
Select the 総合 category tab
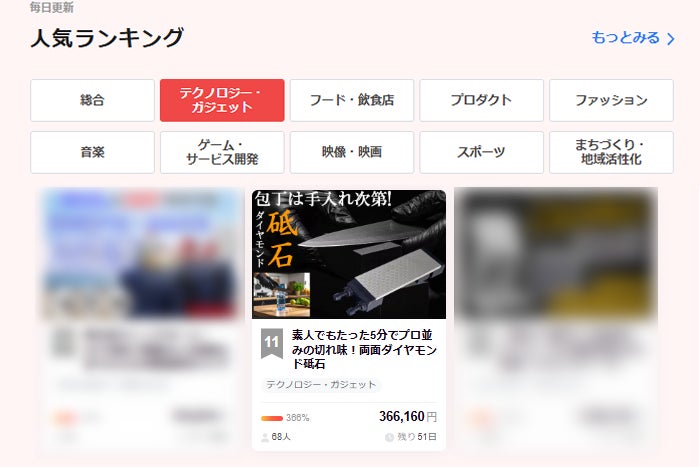tap(92, 100)
